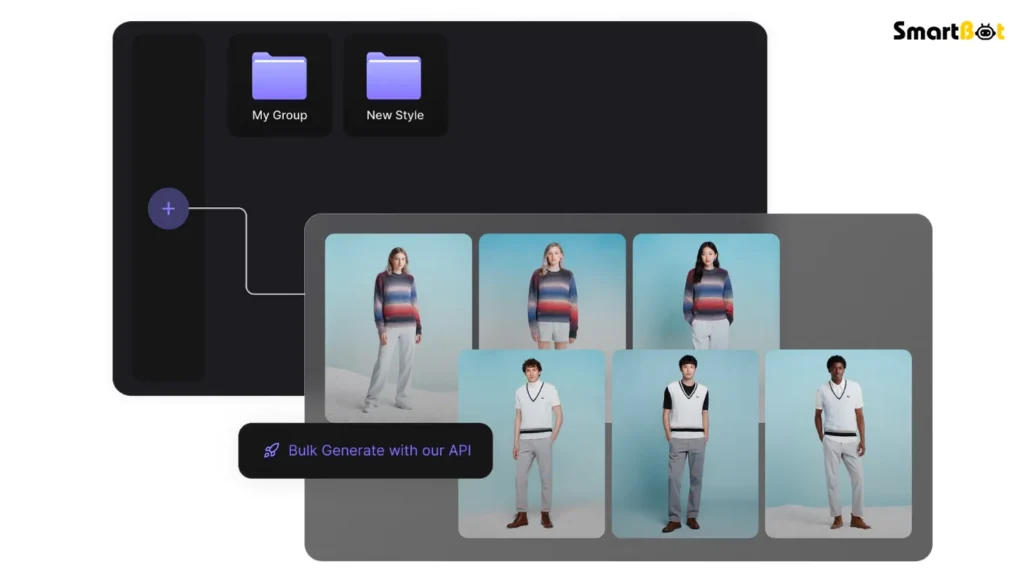Open the New Style folder icon
Image resolution: width=1024 pixels, height=576 pixels.
(394, 76)
